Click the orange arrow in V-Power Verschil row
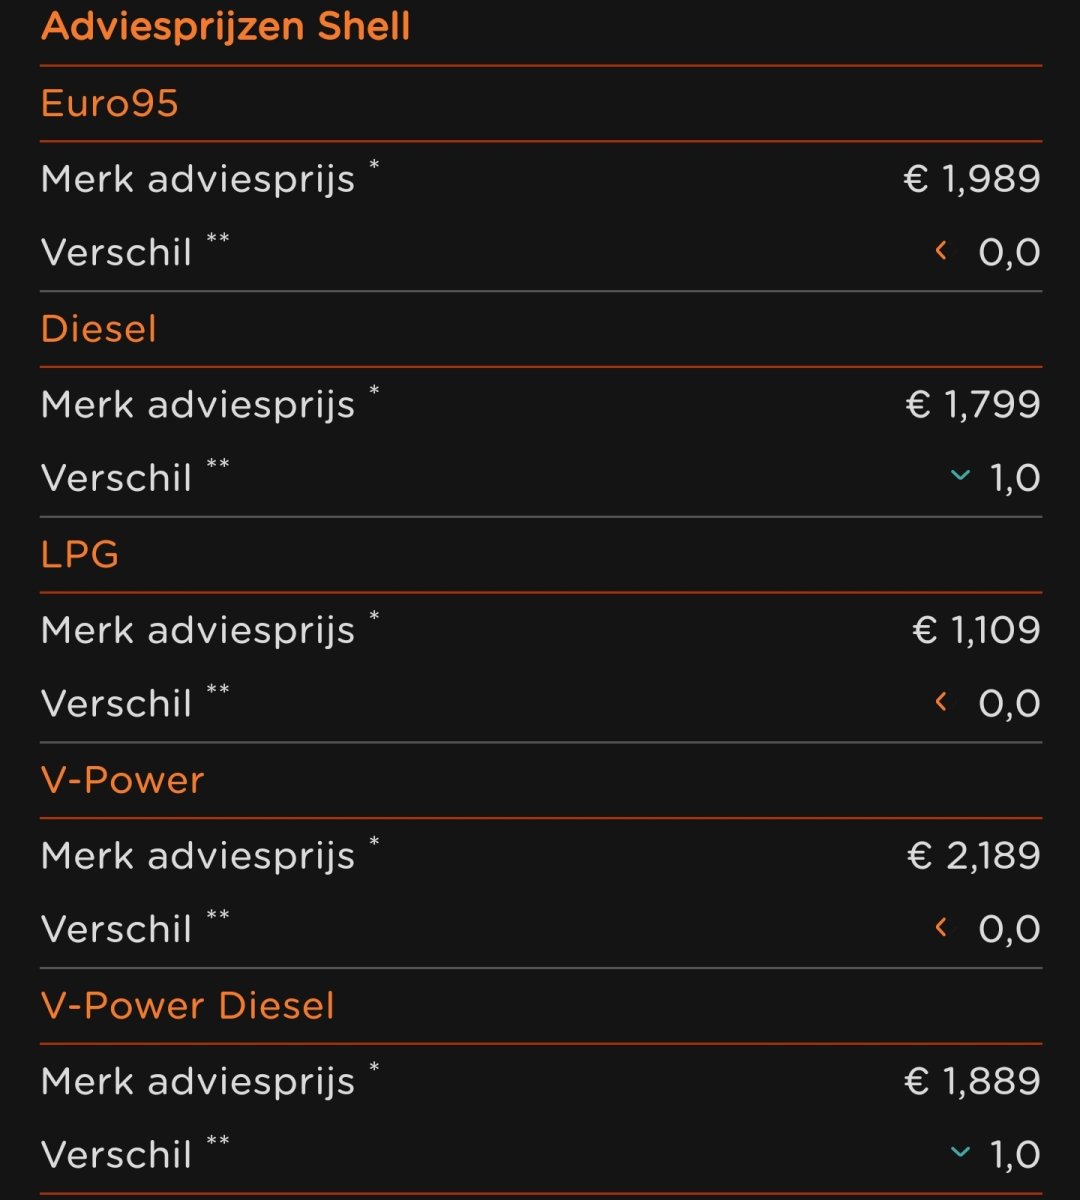 (x=941, y=928)
